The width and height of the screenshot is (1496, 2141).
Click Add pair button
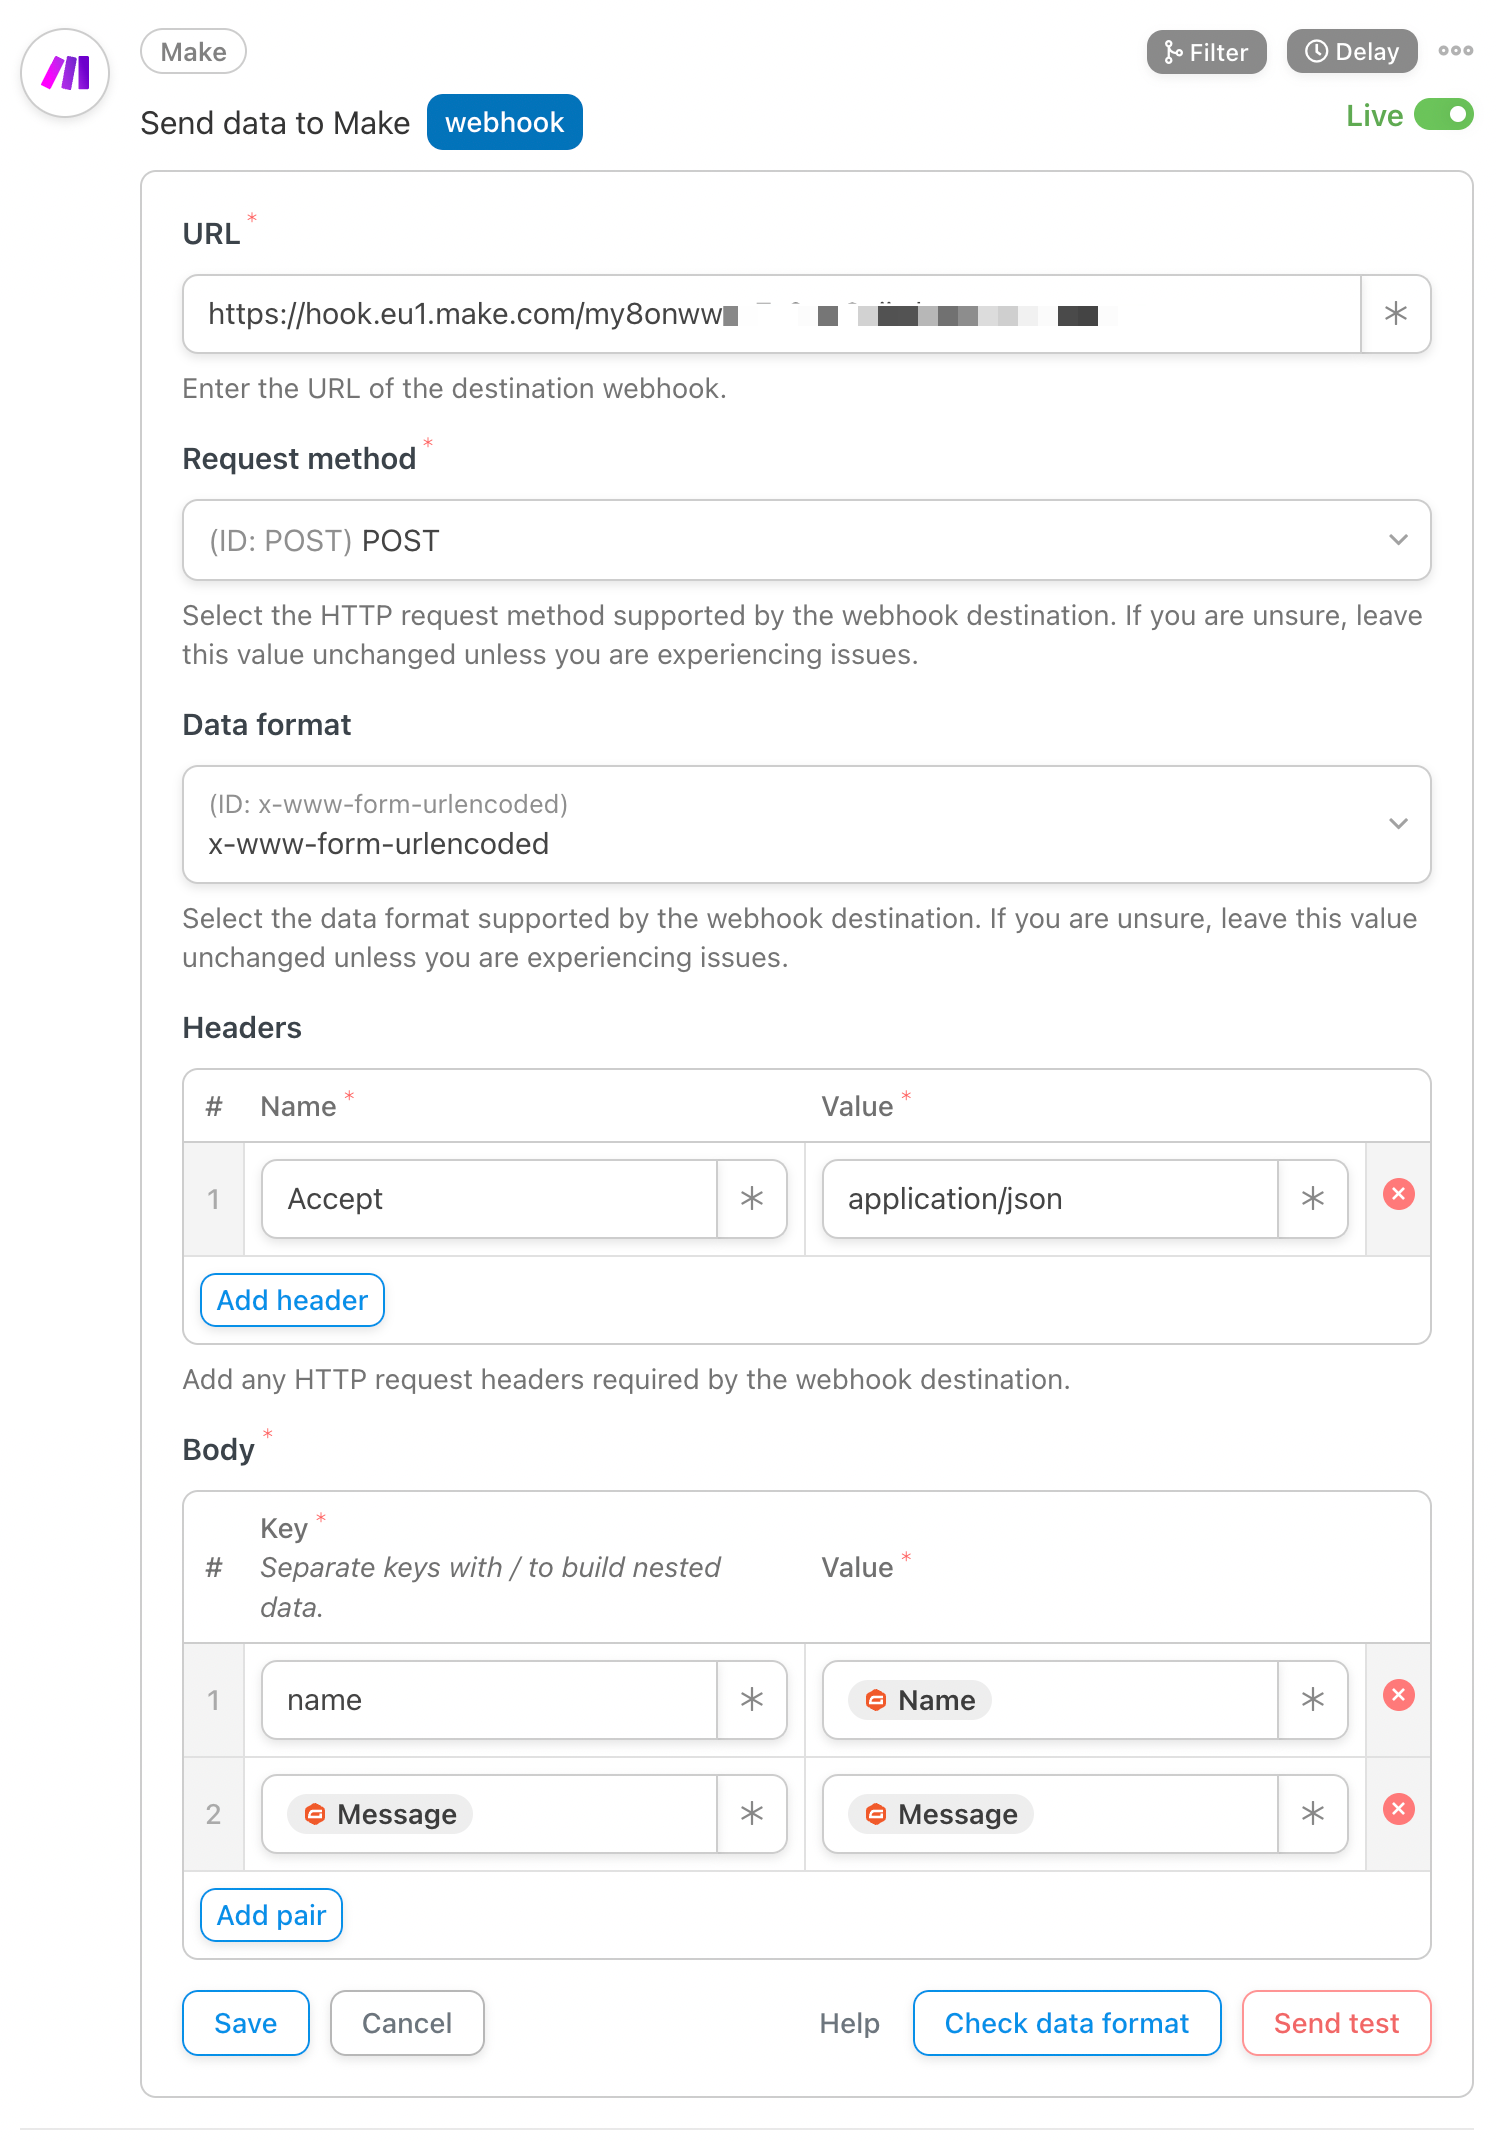[271, 1915]
